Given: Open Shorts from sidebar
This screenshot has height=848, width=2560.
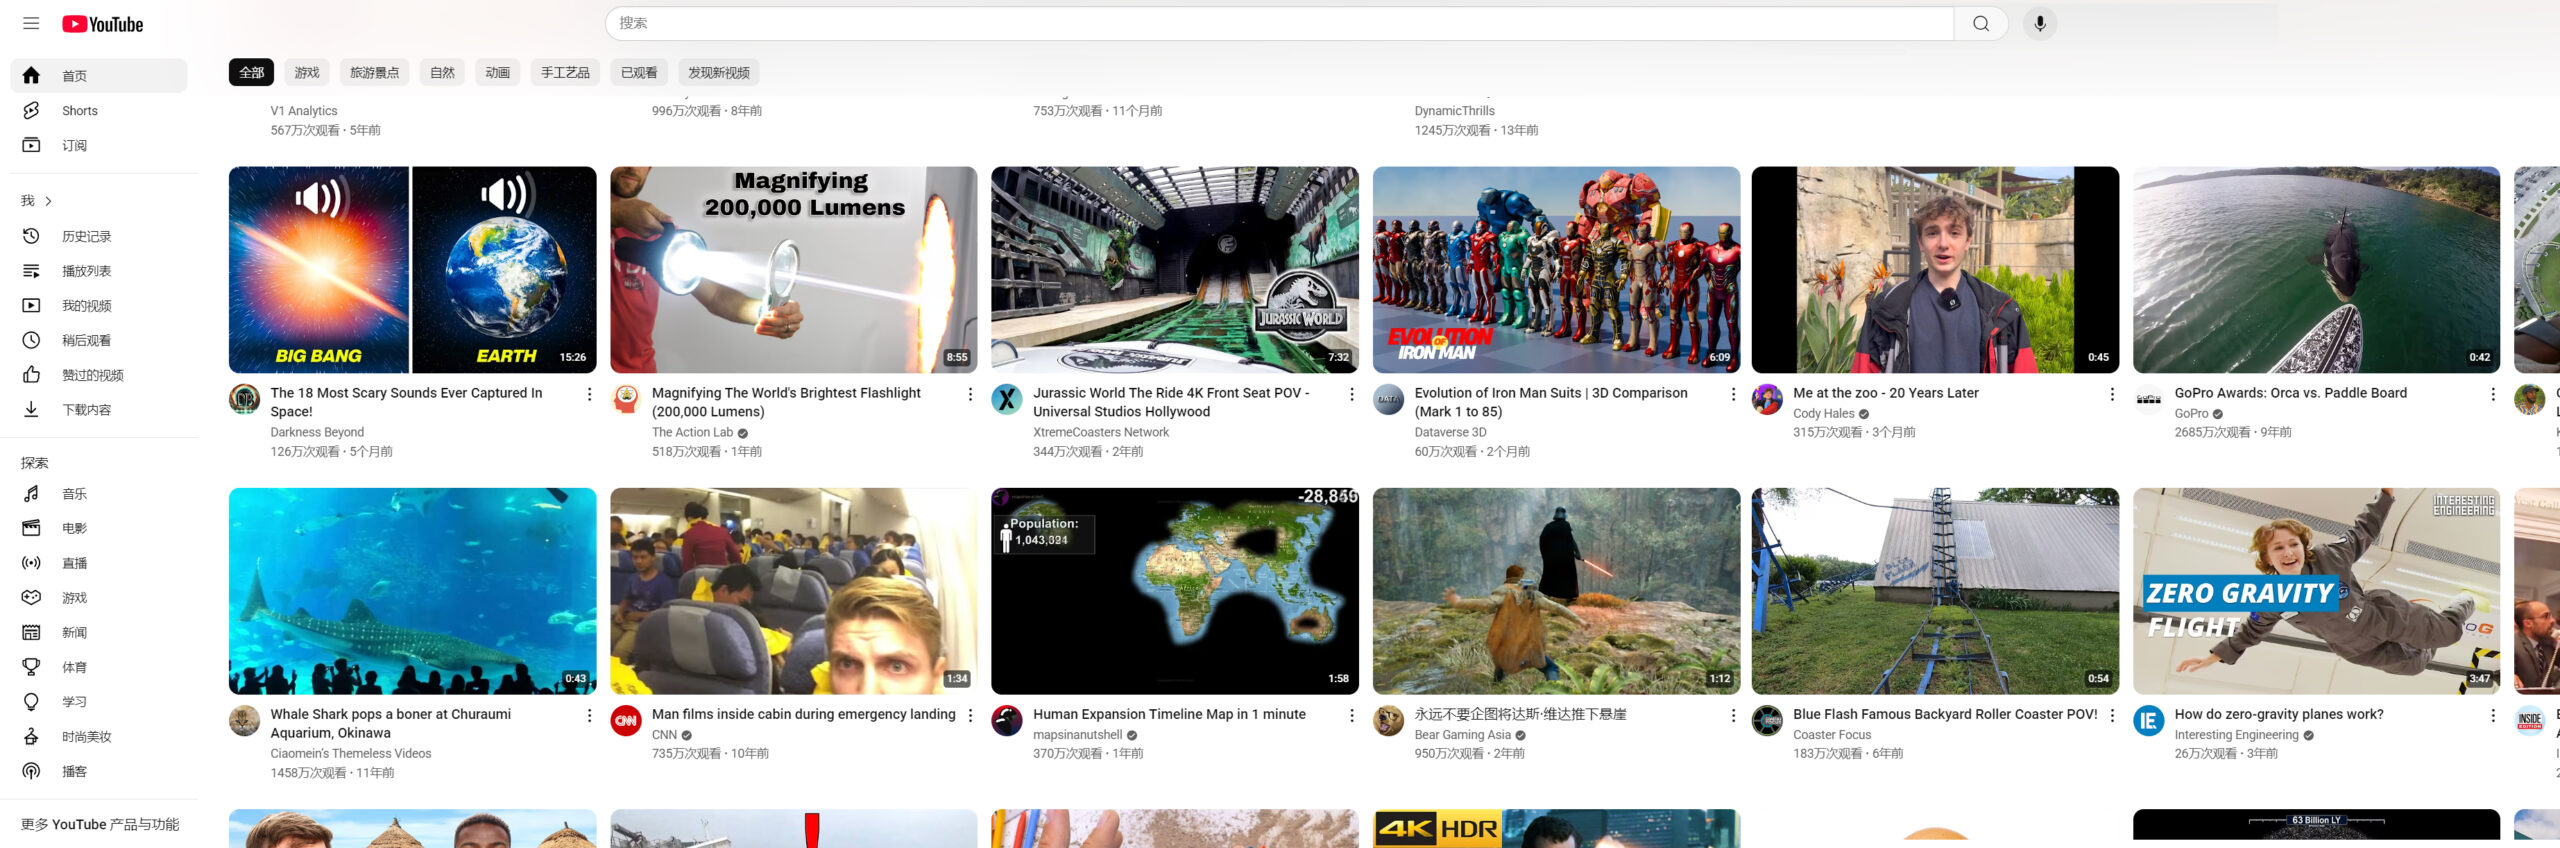Looking at the screenshot, I should coord(99,111).
